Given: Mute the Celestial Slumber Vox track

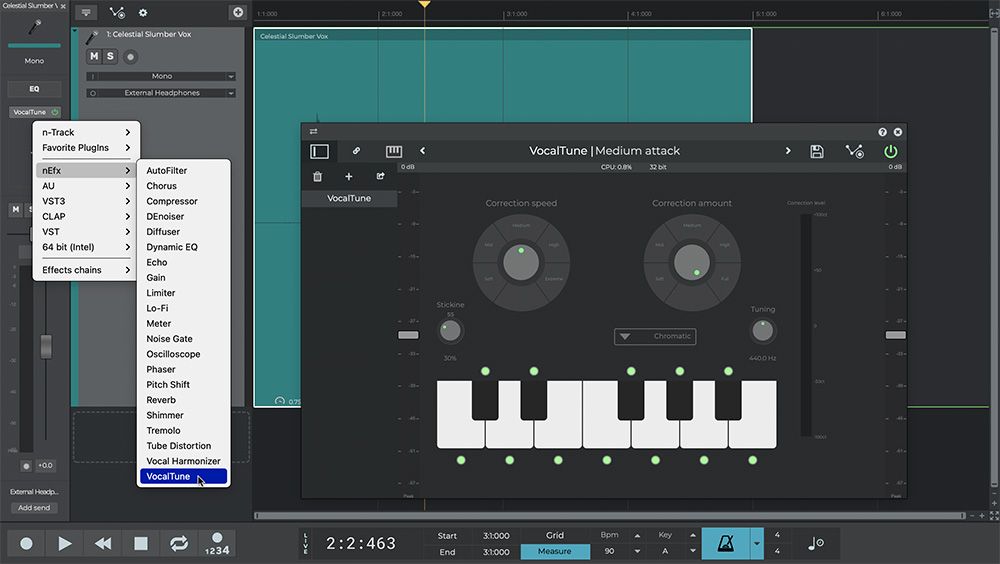Looking at the screenshot, I should click(x=94, y=56).
